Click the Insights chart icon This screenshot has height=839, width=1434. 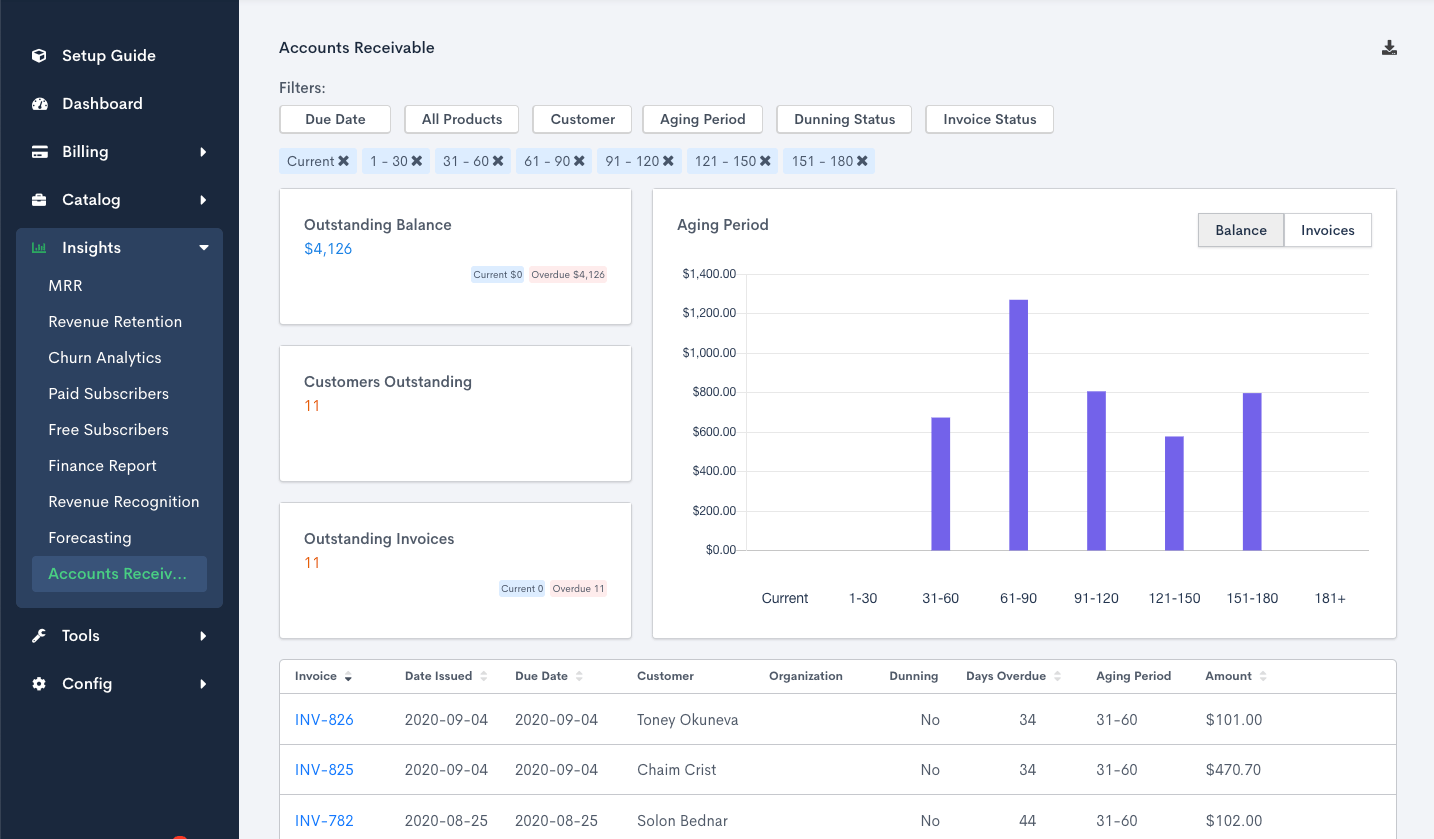coord(38,247)
